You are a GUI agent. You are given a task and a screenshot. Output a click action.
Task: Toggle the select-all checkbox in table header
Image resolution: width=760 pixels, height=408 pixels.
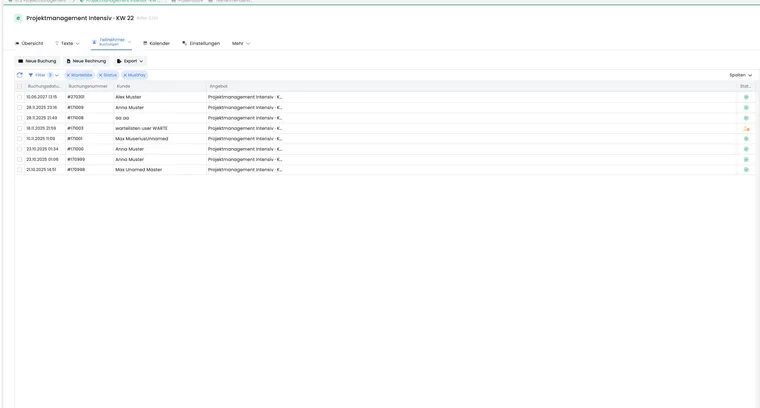pyautogui.click(x=19, y=86)
